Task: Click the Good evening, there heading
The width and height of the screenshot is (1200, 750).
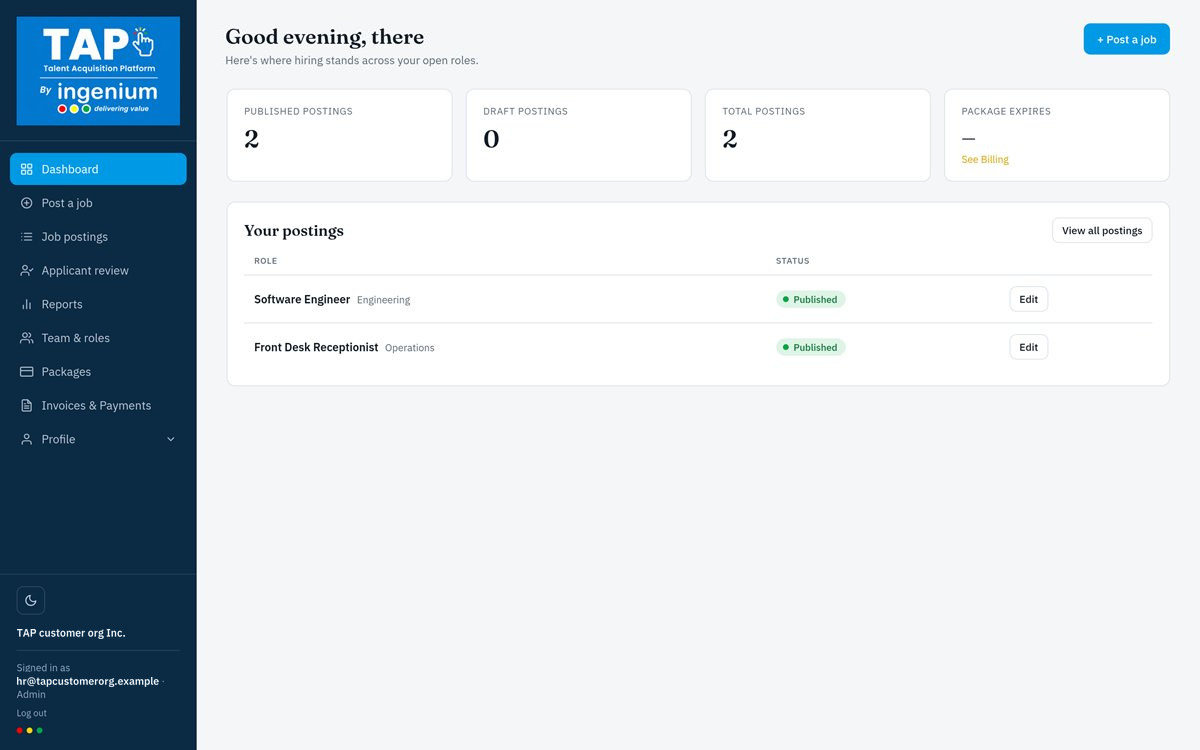Action: pos(325,37)
